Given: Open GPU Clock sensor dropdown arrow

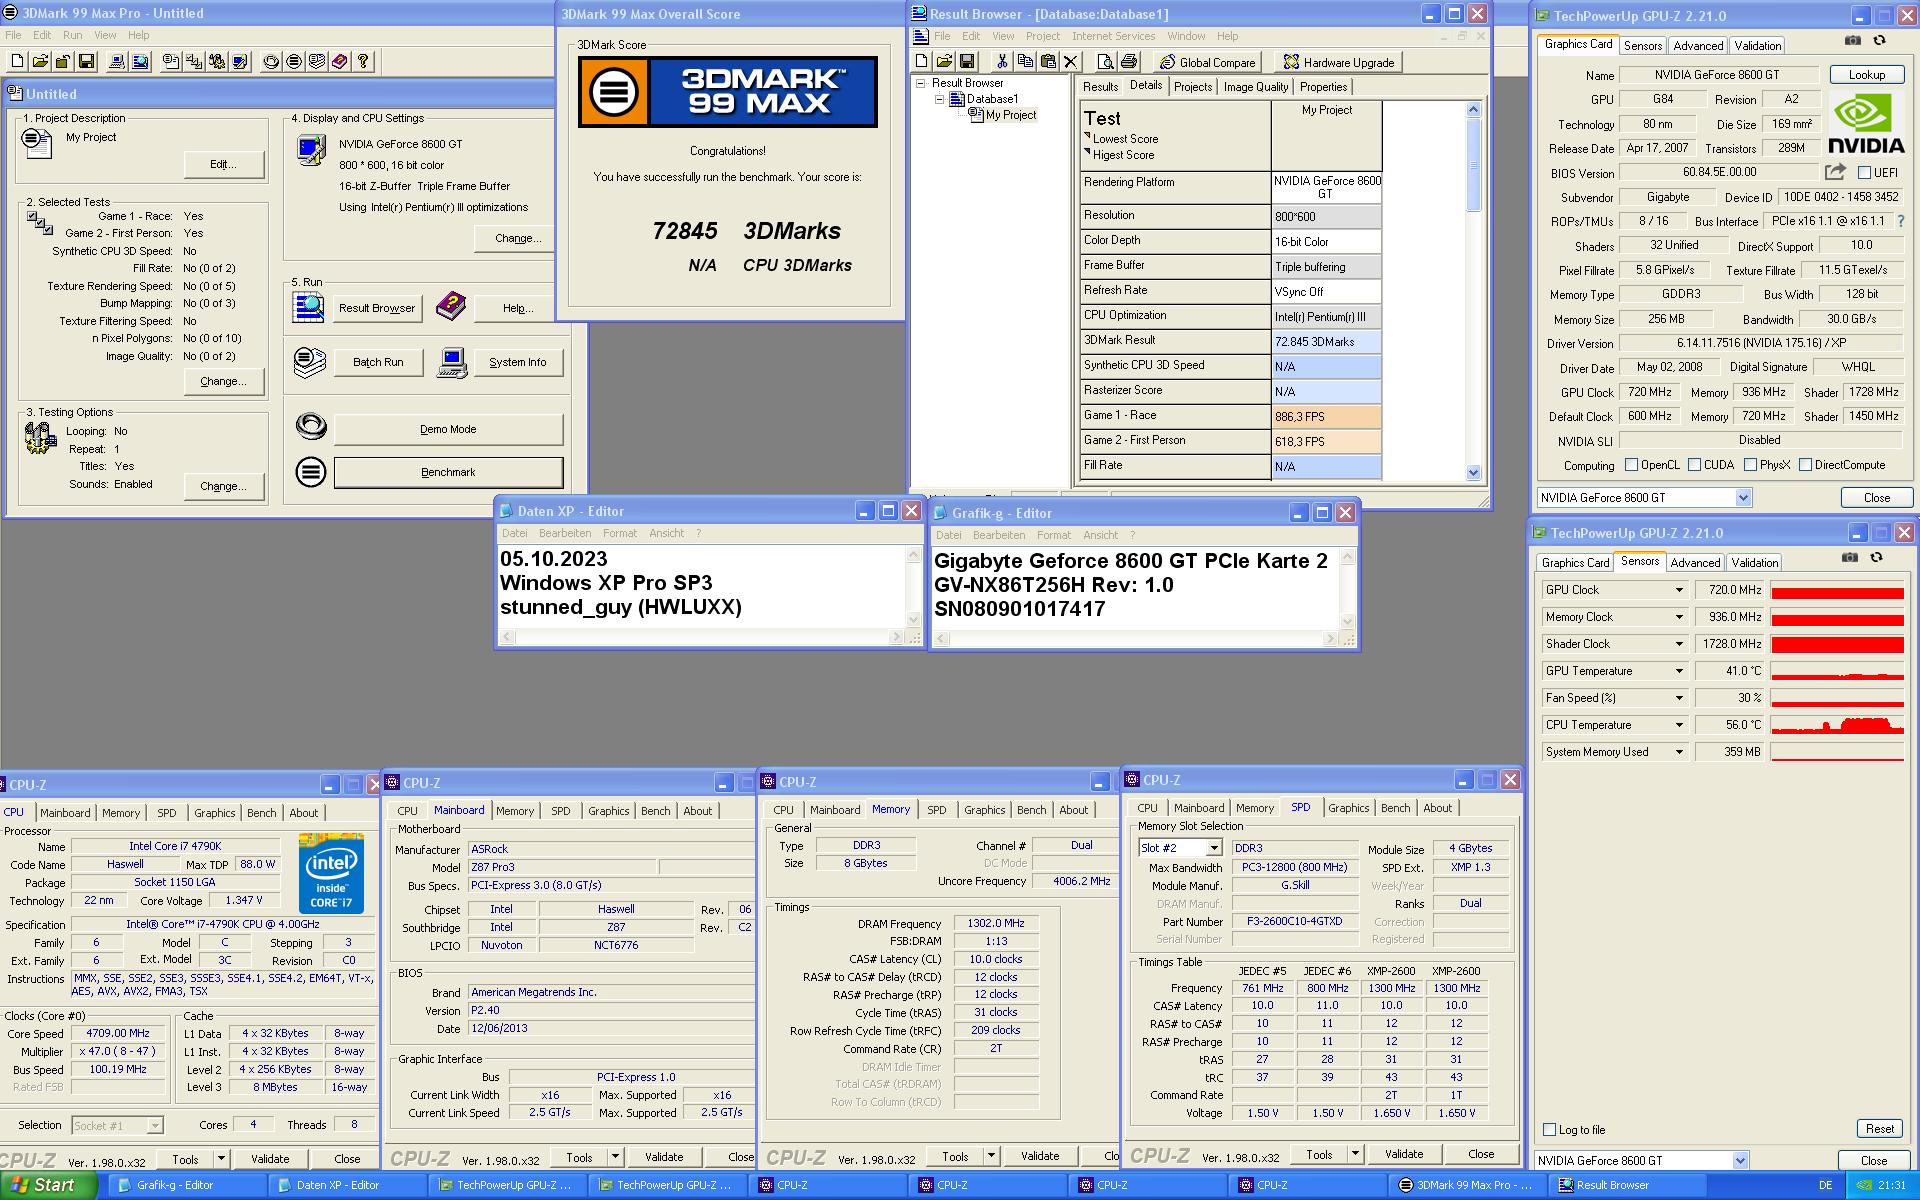Looking at the screenshot, I should [1680, 590].
